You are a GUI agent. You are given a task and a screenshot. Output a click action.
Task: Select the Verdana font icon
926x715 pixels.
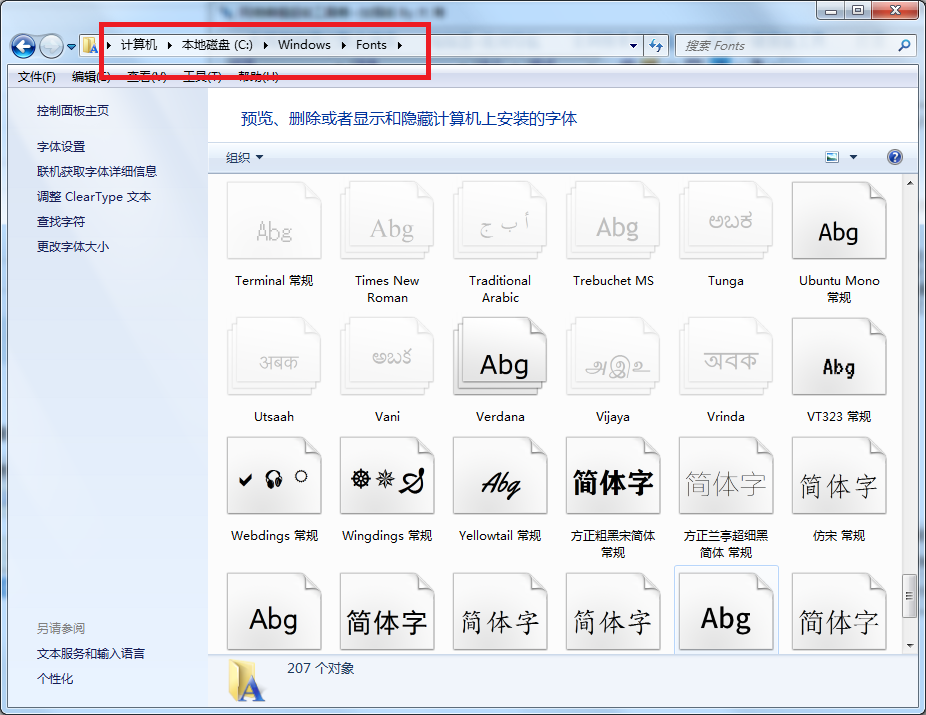tap(500, 358)
